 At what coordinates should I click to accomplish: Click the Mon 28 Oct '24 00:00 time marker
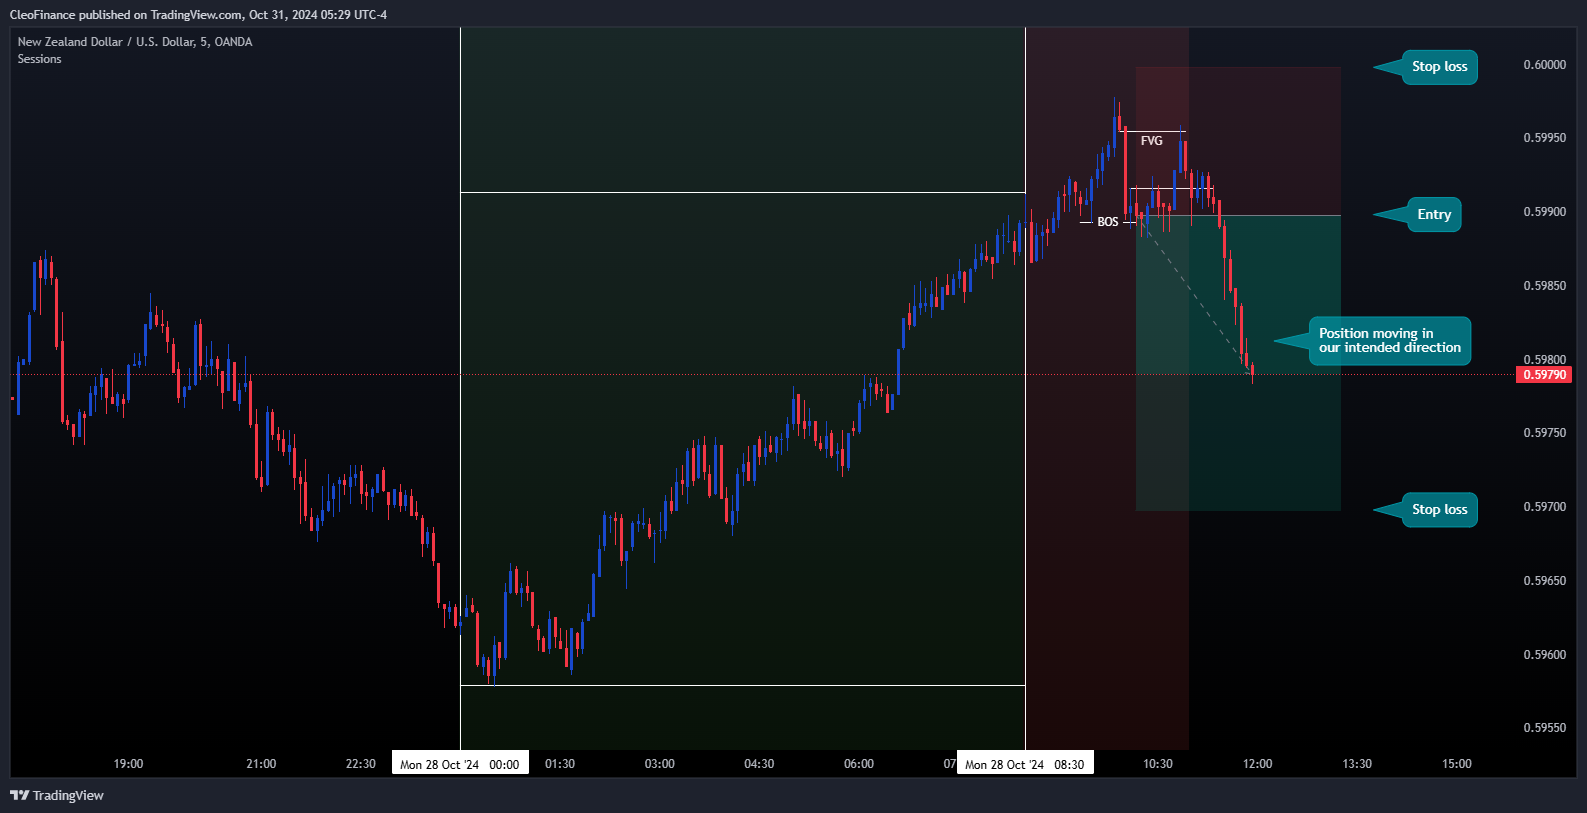coord(460,764)
